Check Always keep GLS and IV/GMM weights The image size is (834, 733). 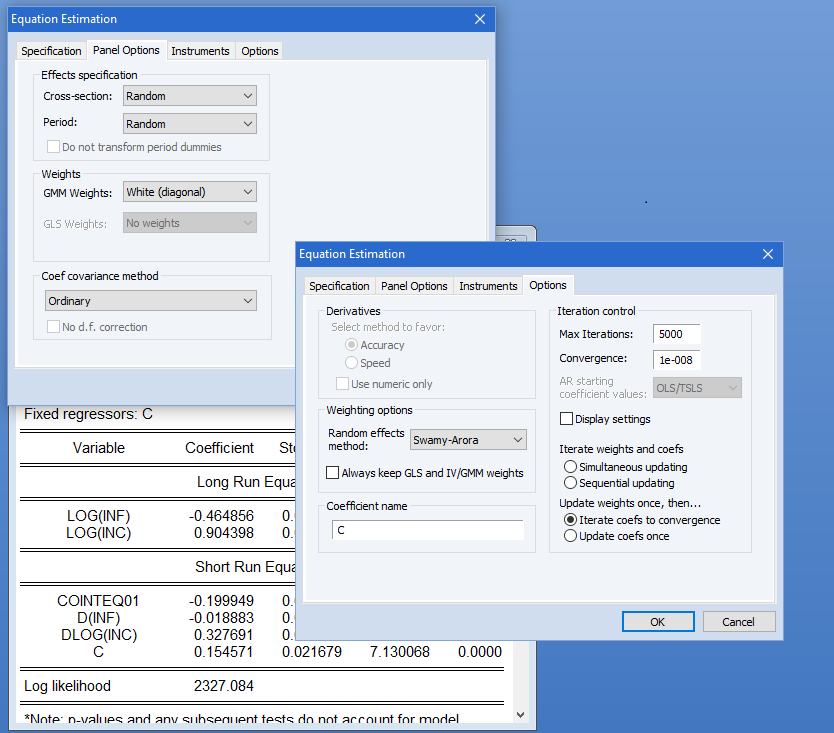pos(333,473)
